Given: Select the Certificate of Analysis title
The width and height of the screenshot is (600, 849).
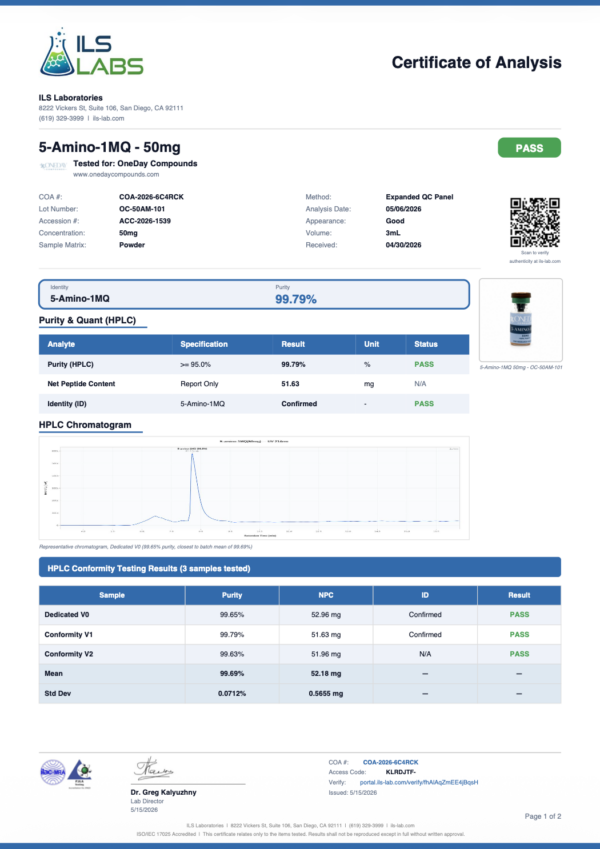Looking at the screenshot, I should pyautogui.click(x=477, y=62).
